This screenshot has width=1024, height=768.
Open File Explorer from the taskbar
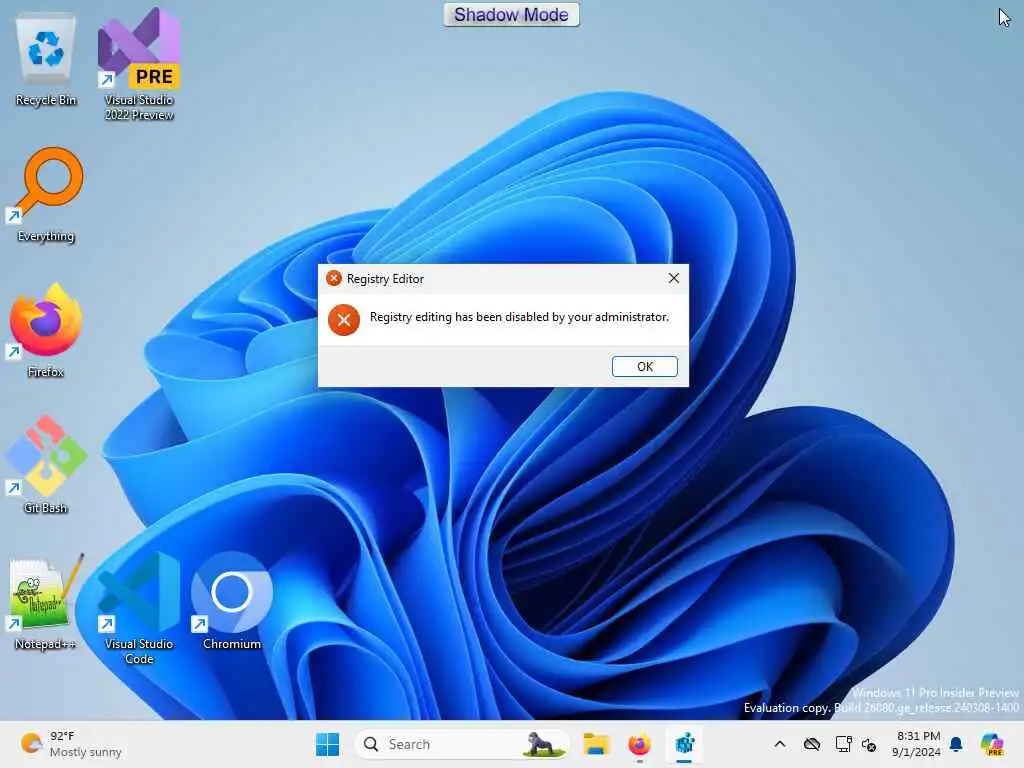(596, 744)
